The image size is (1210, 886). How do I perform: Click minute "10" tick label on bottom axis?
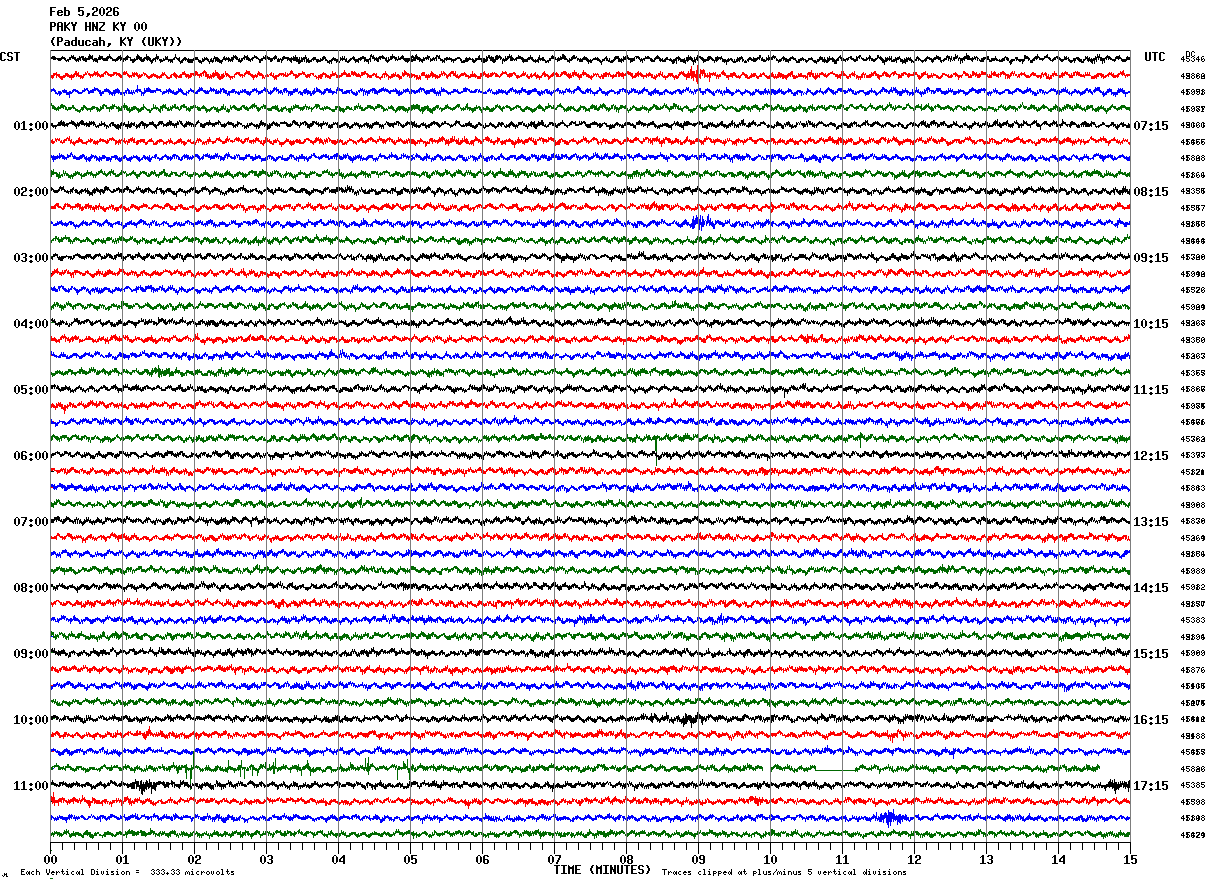[x=770, y=859]
